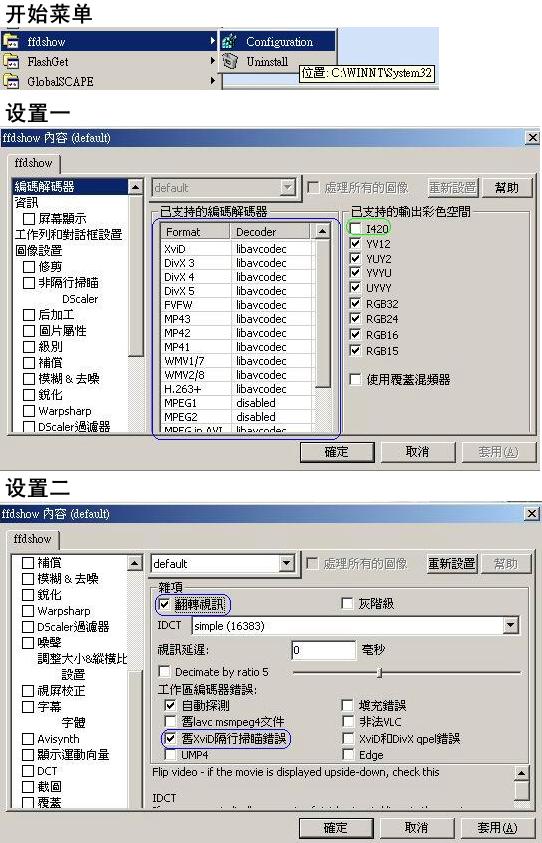Click the Configuration shortcut icon

230,41
